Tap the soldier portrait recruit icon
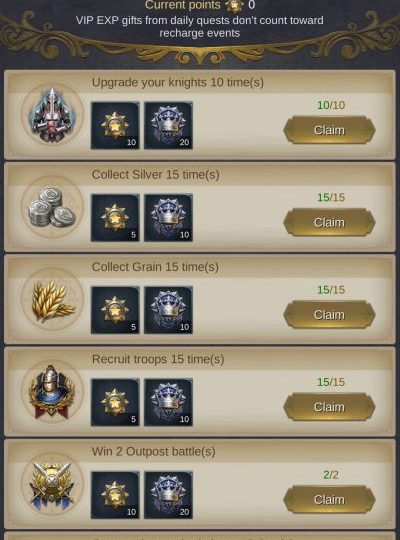The width and height of the screenshot is (400, 540). coord(52,392)
